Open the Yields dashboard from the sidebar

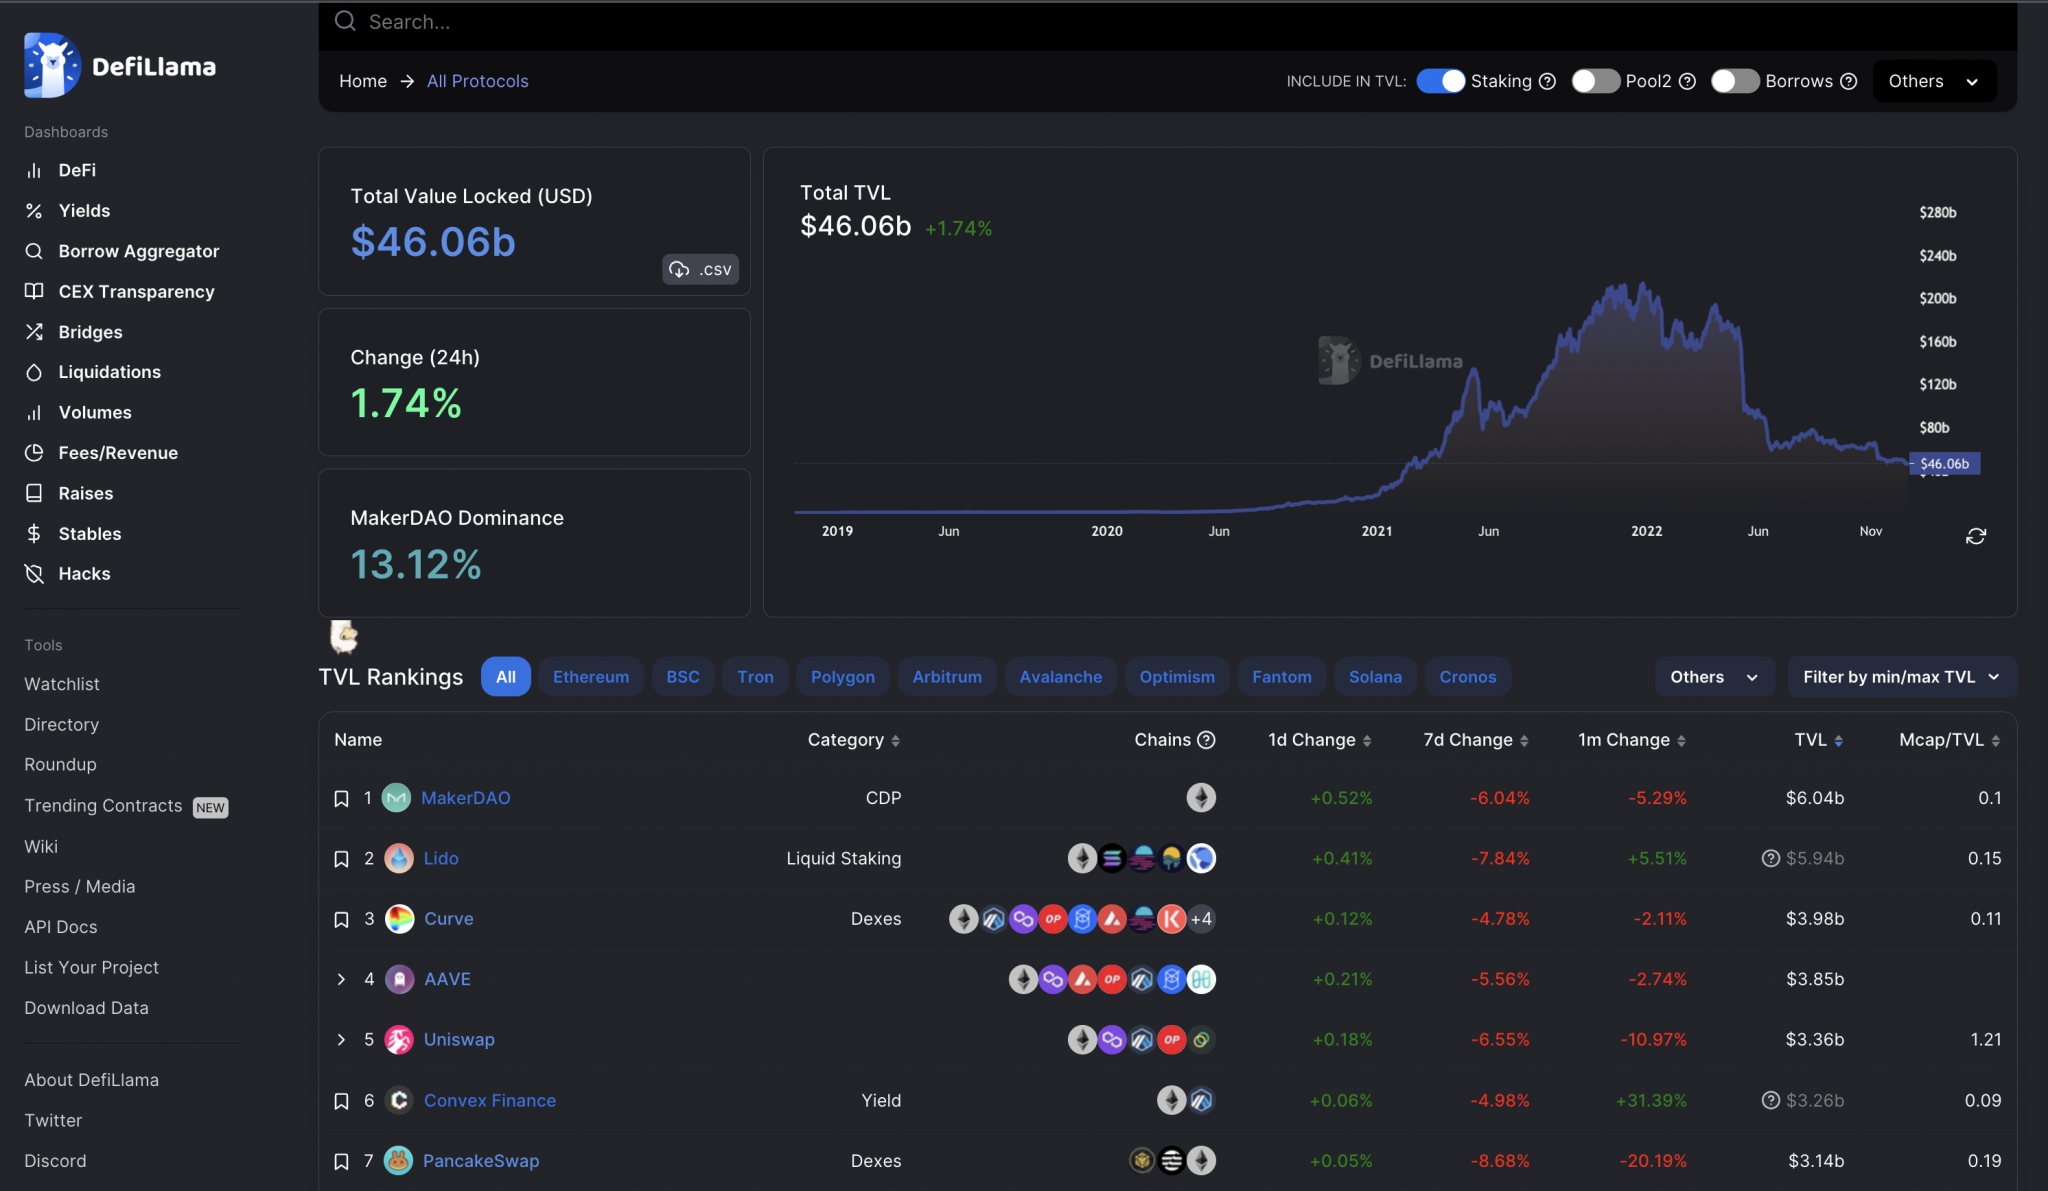point(84,210)
